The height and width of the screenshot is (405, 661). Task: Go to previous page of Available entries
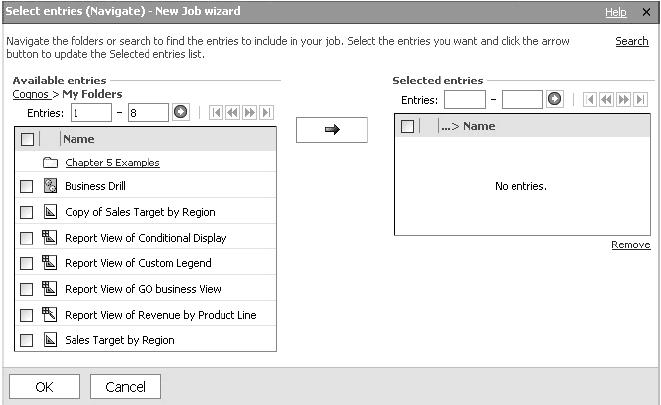pyautogui.click(x=232, y=113)
